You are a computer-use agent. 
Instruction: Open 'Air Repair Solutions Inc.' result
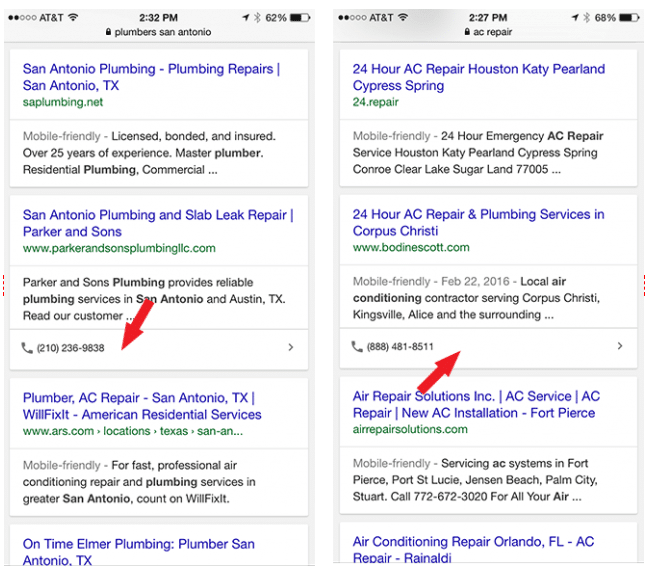(x=476, y=404)
